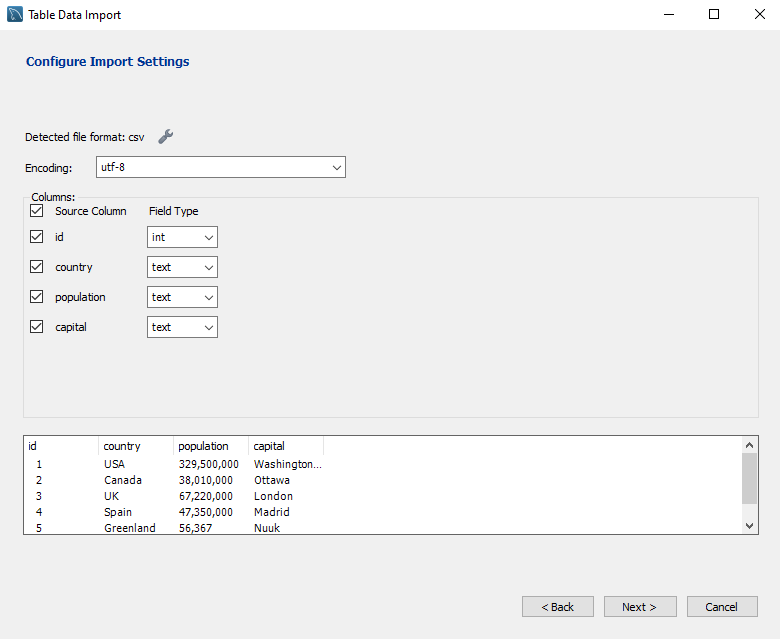780x639 pixels.
Task: Change the population field type dropdown
Action: (182, 297)
